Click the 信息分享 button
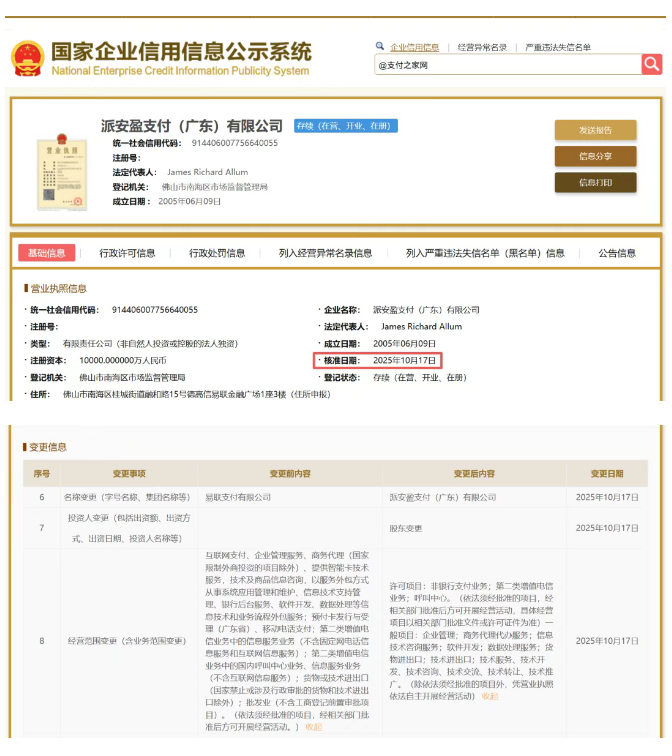 pos(595,156)
